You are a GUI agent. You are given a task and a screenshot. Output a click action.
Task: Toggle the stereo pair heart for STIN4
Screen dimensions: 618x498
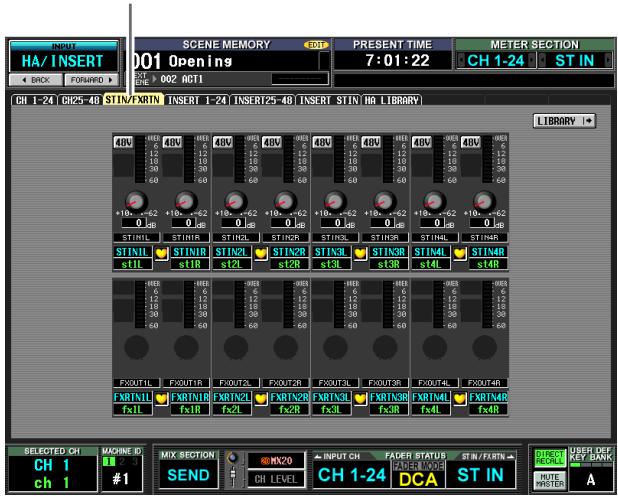pyautogui.click(x=459, y=253)
